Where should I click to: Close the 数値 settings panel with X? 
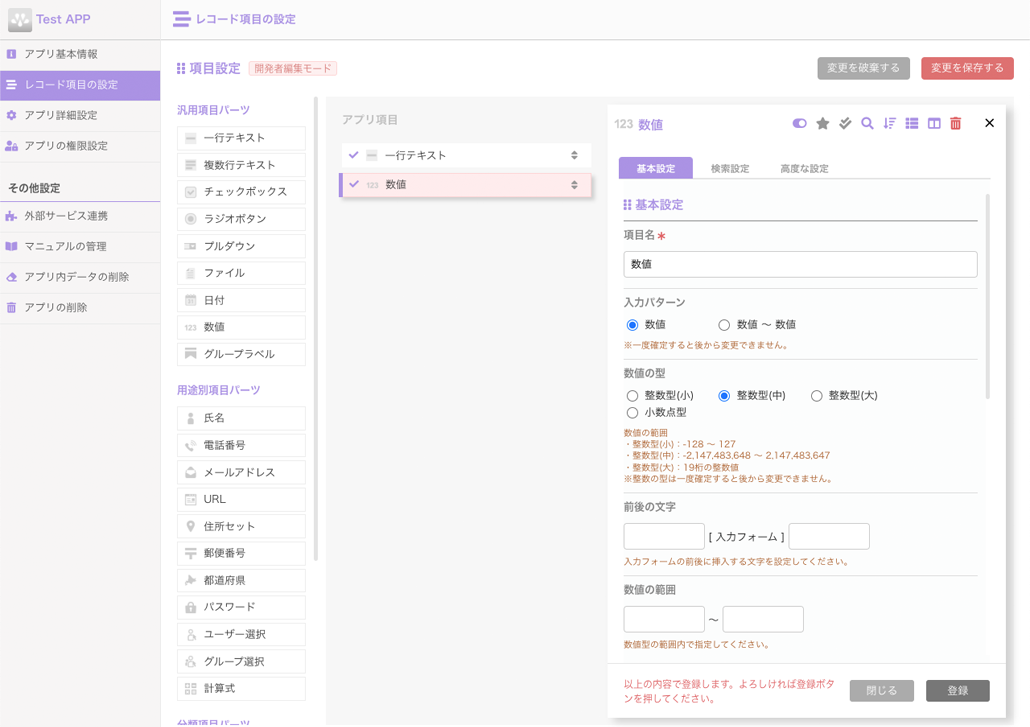[x=989, y=123]
